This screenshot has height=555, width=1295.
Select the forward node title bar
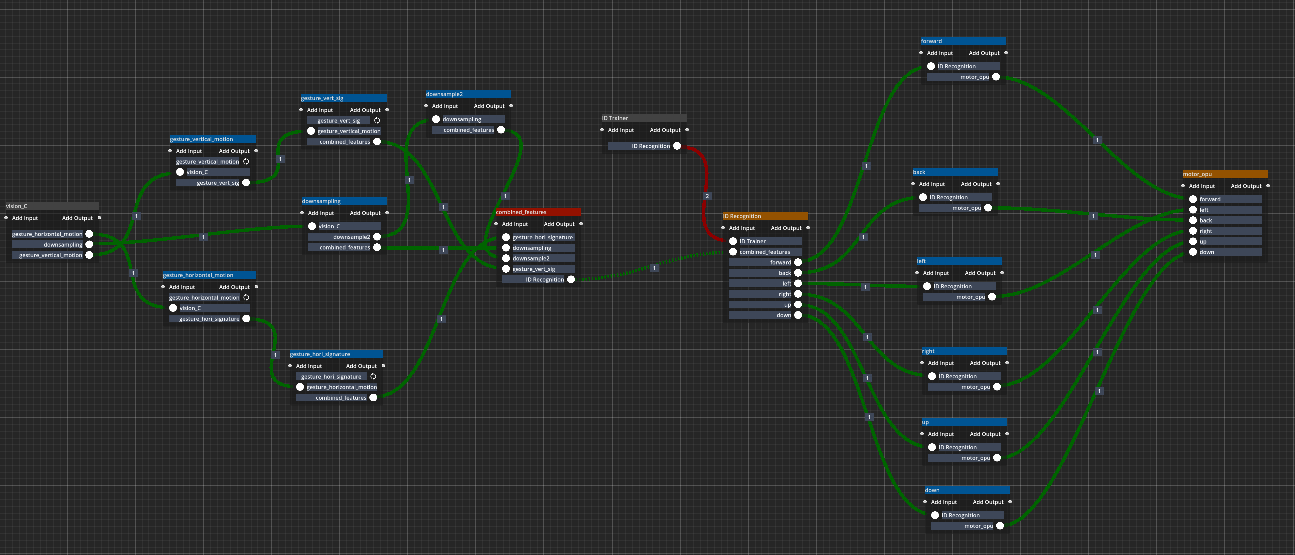(962, 41)
